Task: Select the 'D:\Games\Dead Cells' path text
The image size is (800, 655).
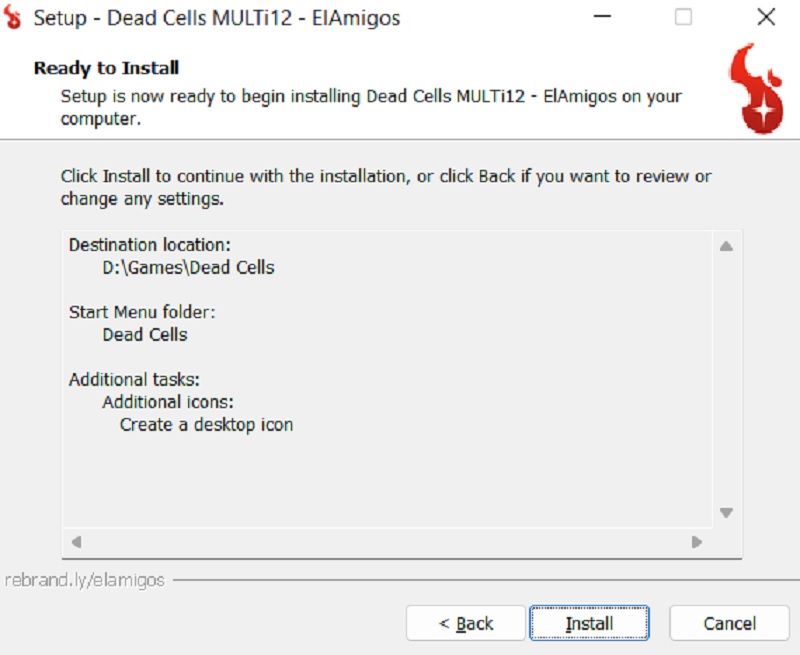Action: click(x=188, y=267)
